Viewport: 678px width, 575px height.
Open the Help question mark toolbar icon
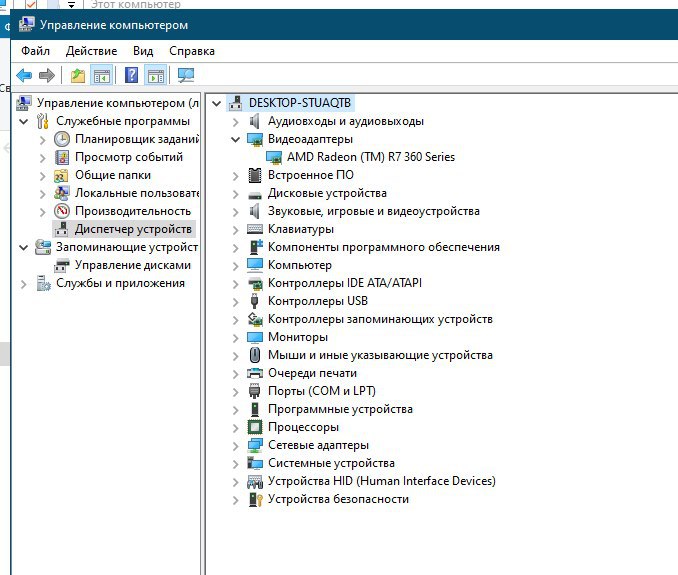pyautogui.click(x=131, y=75)
